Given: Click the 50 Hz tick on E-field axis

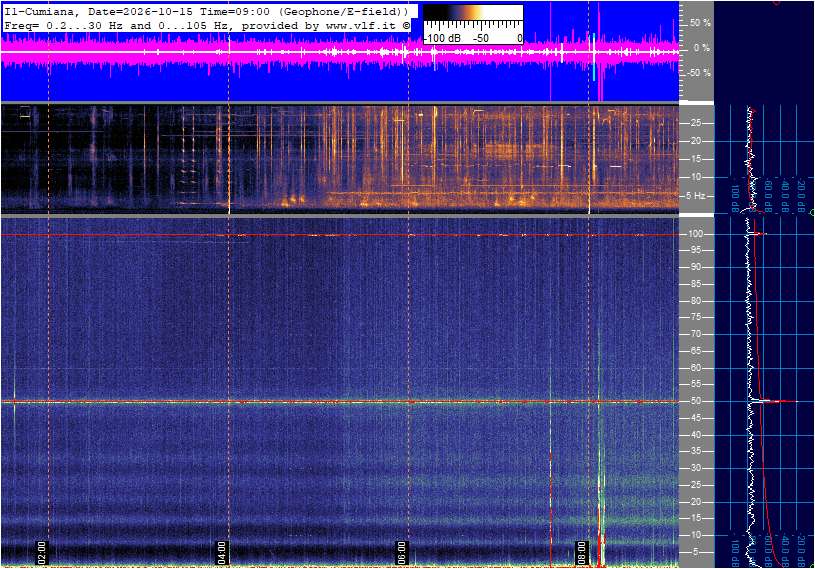Looking at the screenshot, I should click(695, 401).
